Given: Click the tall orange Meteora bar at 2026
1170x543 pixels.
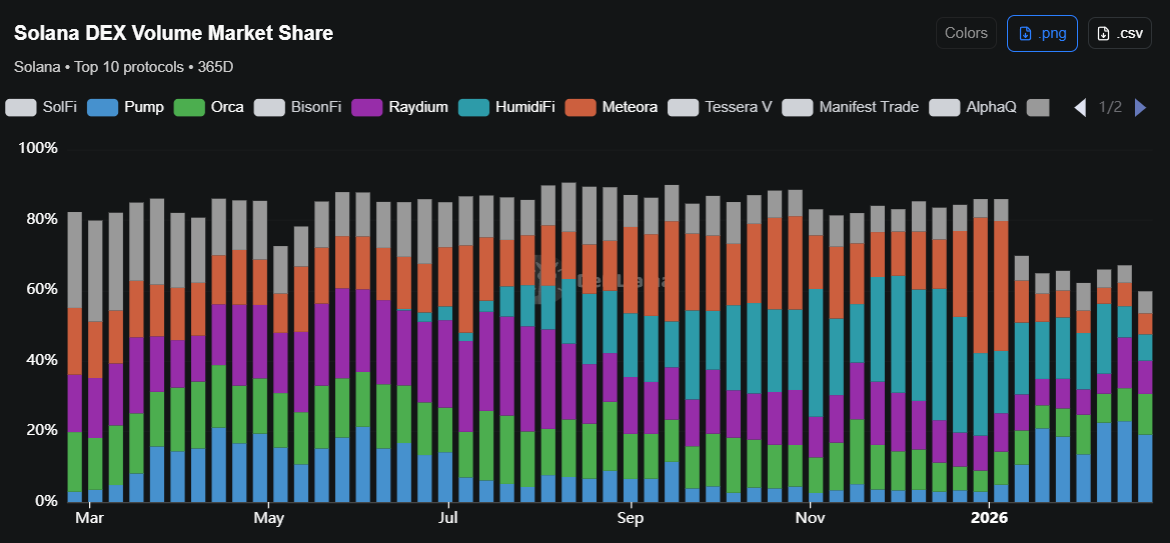Looking at the screenshot, I should [980, 286].
